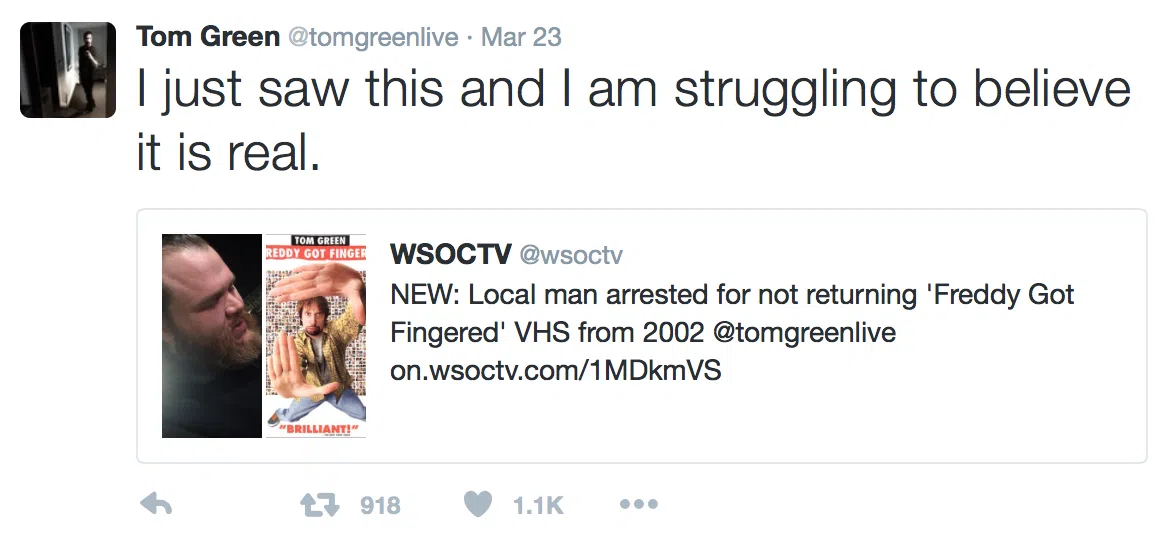The width and height of the screenshot is (1168, 538).
Task: Like the tweet with the heart icon
Action: [479, 505]
